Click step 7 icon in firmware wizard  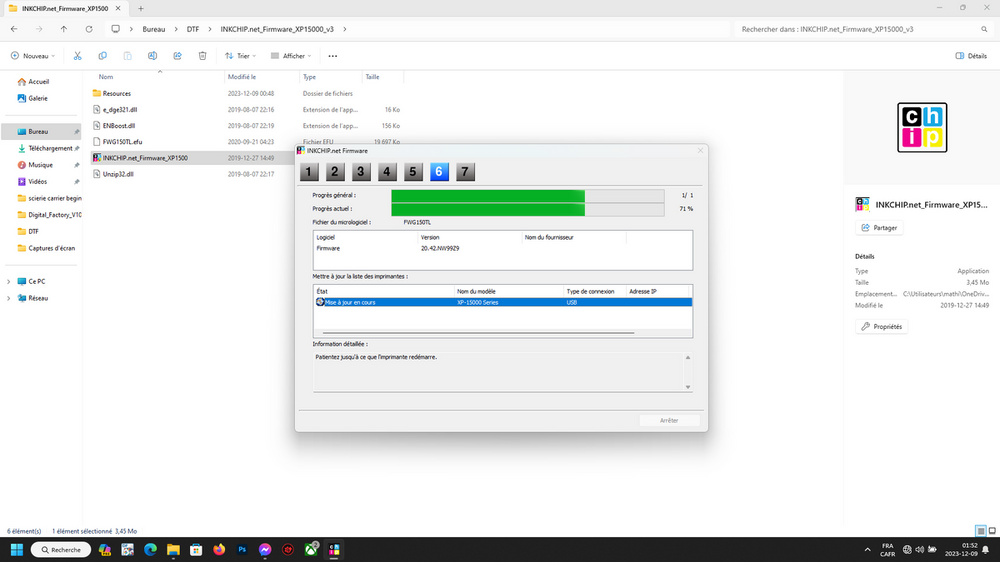(465, 172)
